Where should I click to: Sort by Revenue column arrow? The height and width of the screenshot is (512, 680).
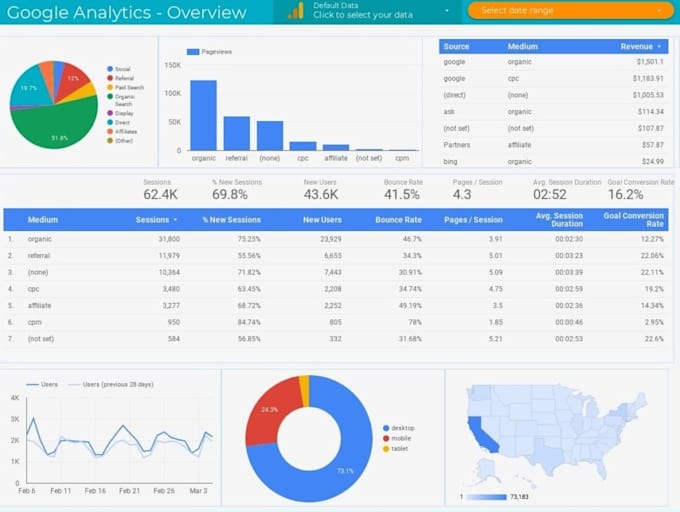click(x=660, y=46)
